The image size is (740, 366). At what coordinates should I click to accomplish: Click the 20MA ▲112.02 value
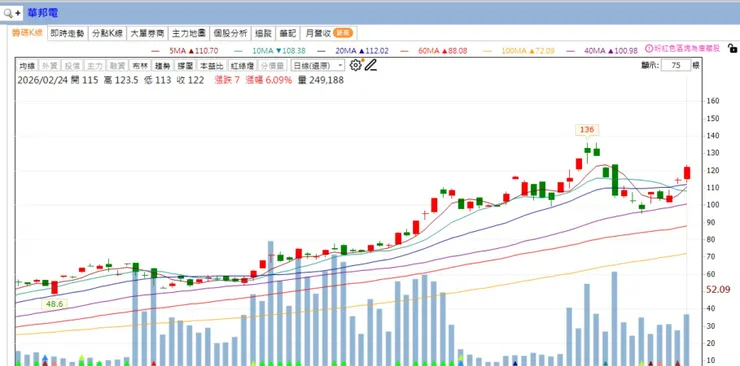[x=362, y=51]
